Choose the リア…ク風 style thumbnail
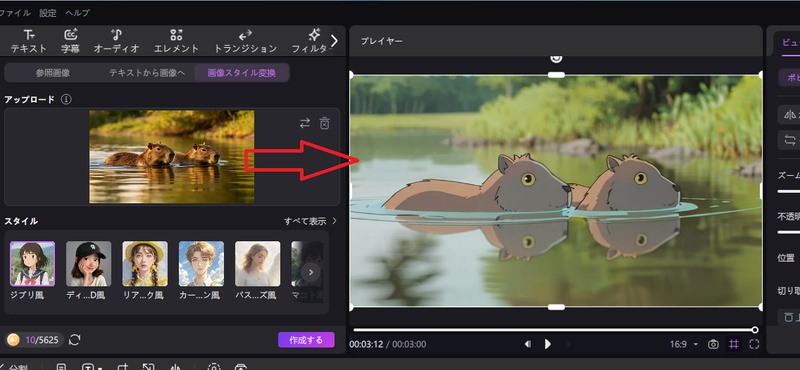Screen dimensions: 800x370 (145, 264)
